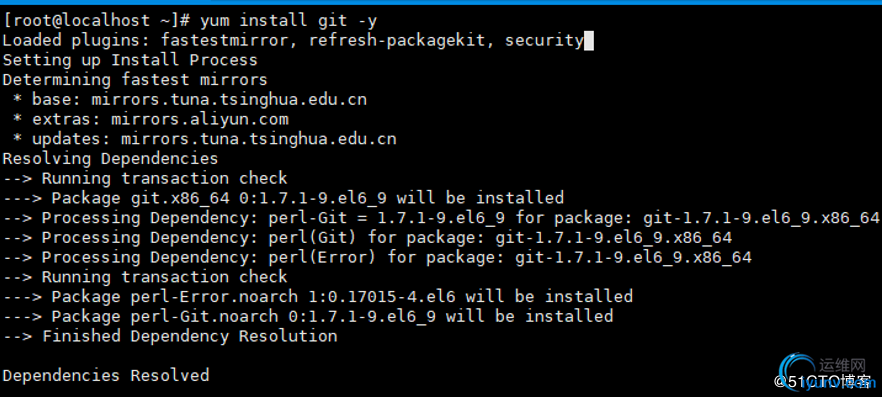Click the first Running transaction check line
Image resolution: width=882 pixels, height=399 pixels.
point(145,178)
